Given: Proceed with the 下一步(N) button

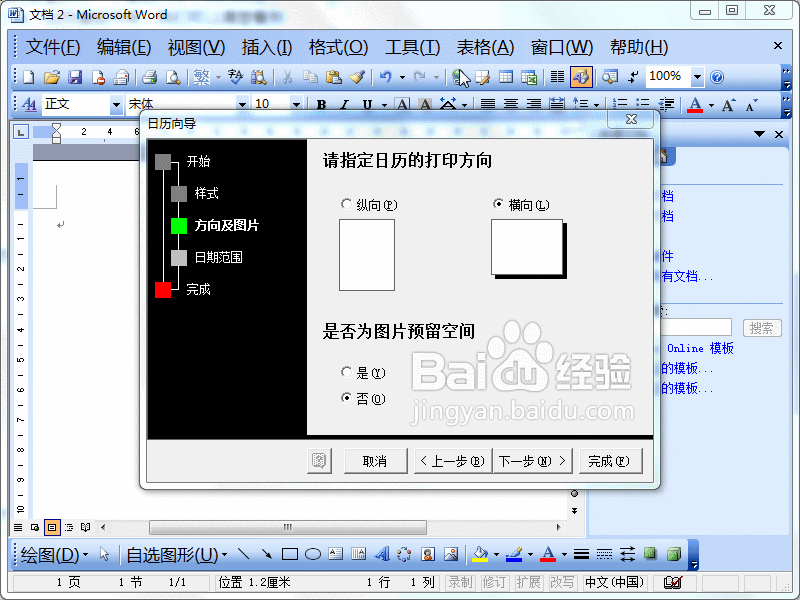Looking at the screenshot, I should pyautogui.click(x=533, y=461).
